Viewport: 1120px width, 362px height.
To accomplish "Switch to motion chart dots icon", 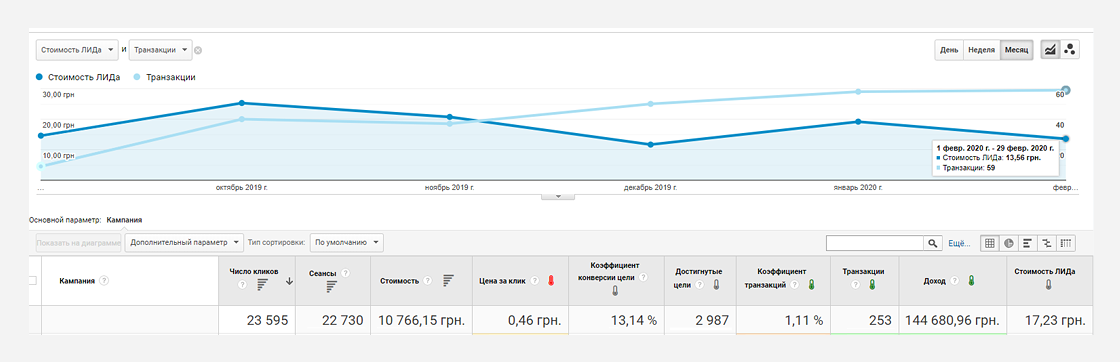I will pyautogui.click(x=1069, y=50).
